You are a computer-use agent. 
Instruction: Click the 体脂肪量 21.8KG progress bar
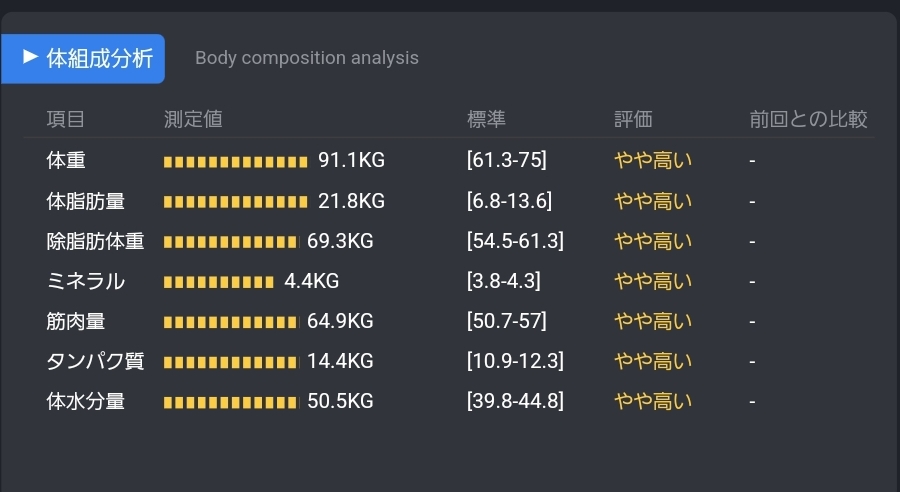236,202
